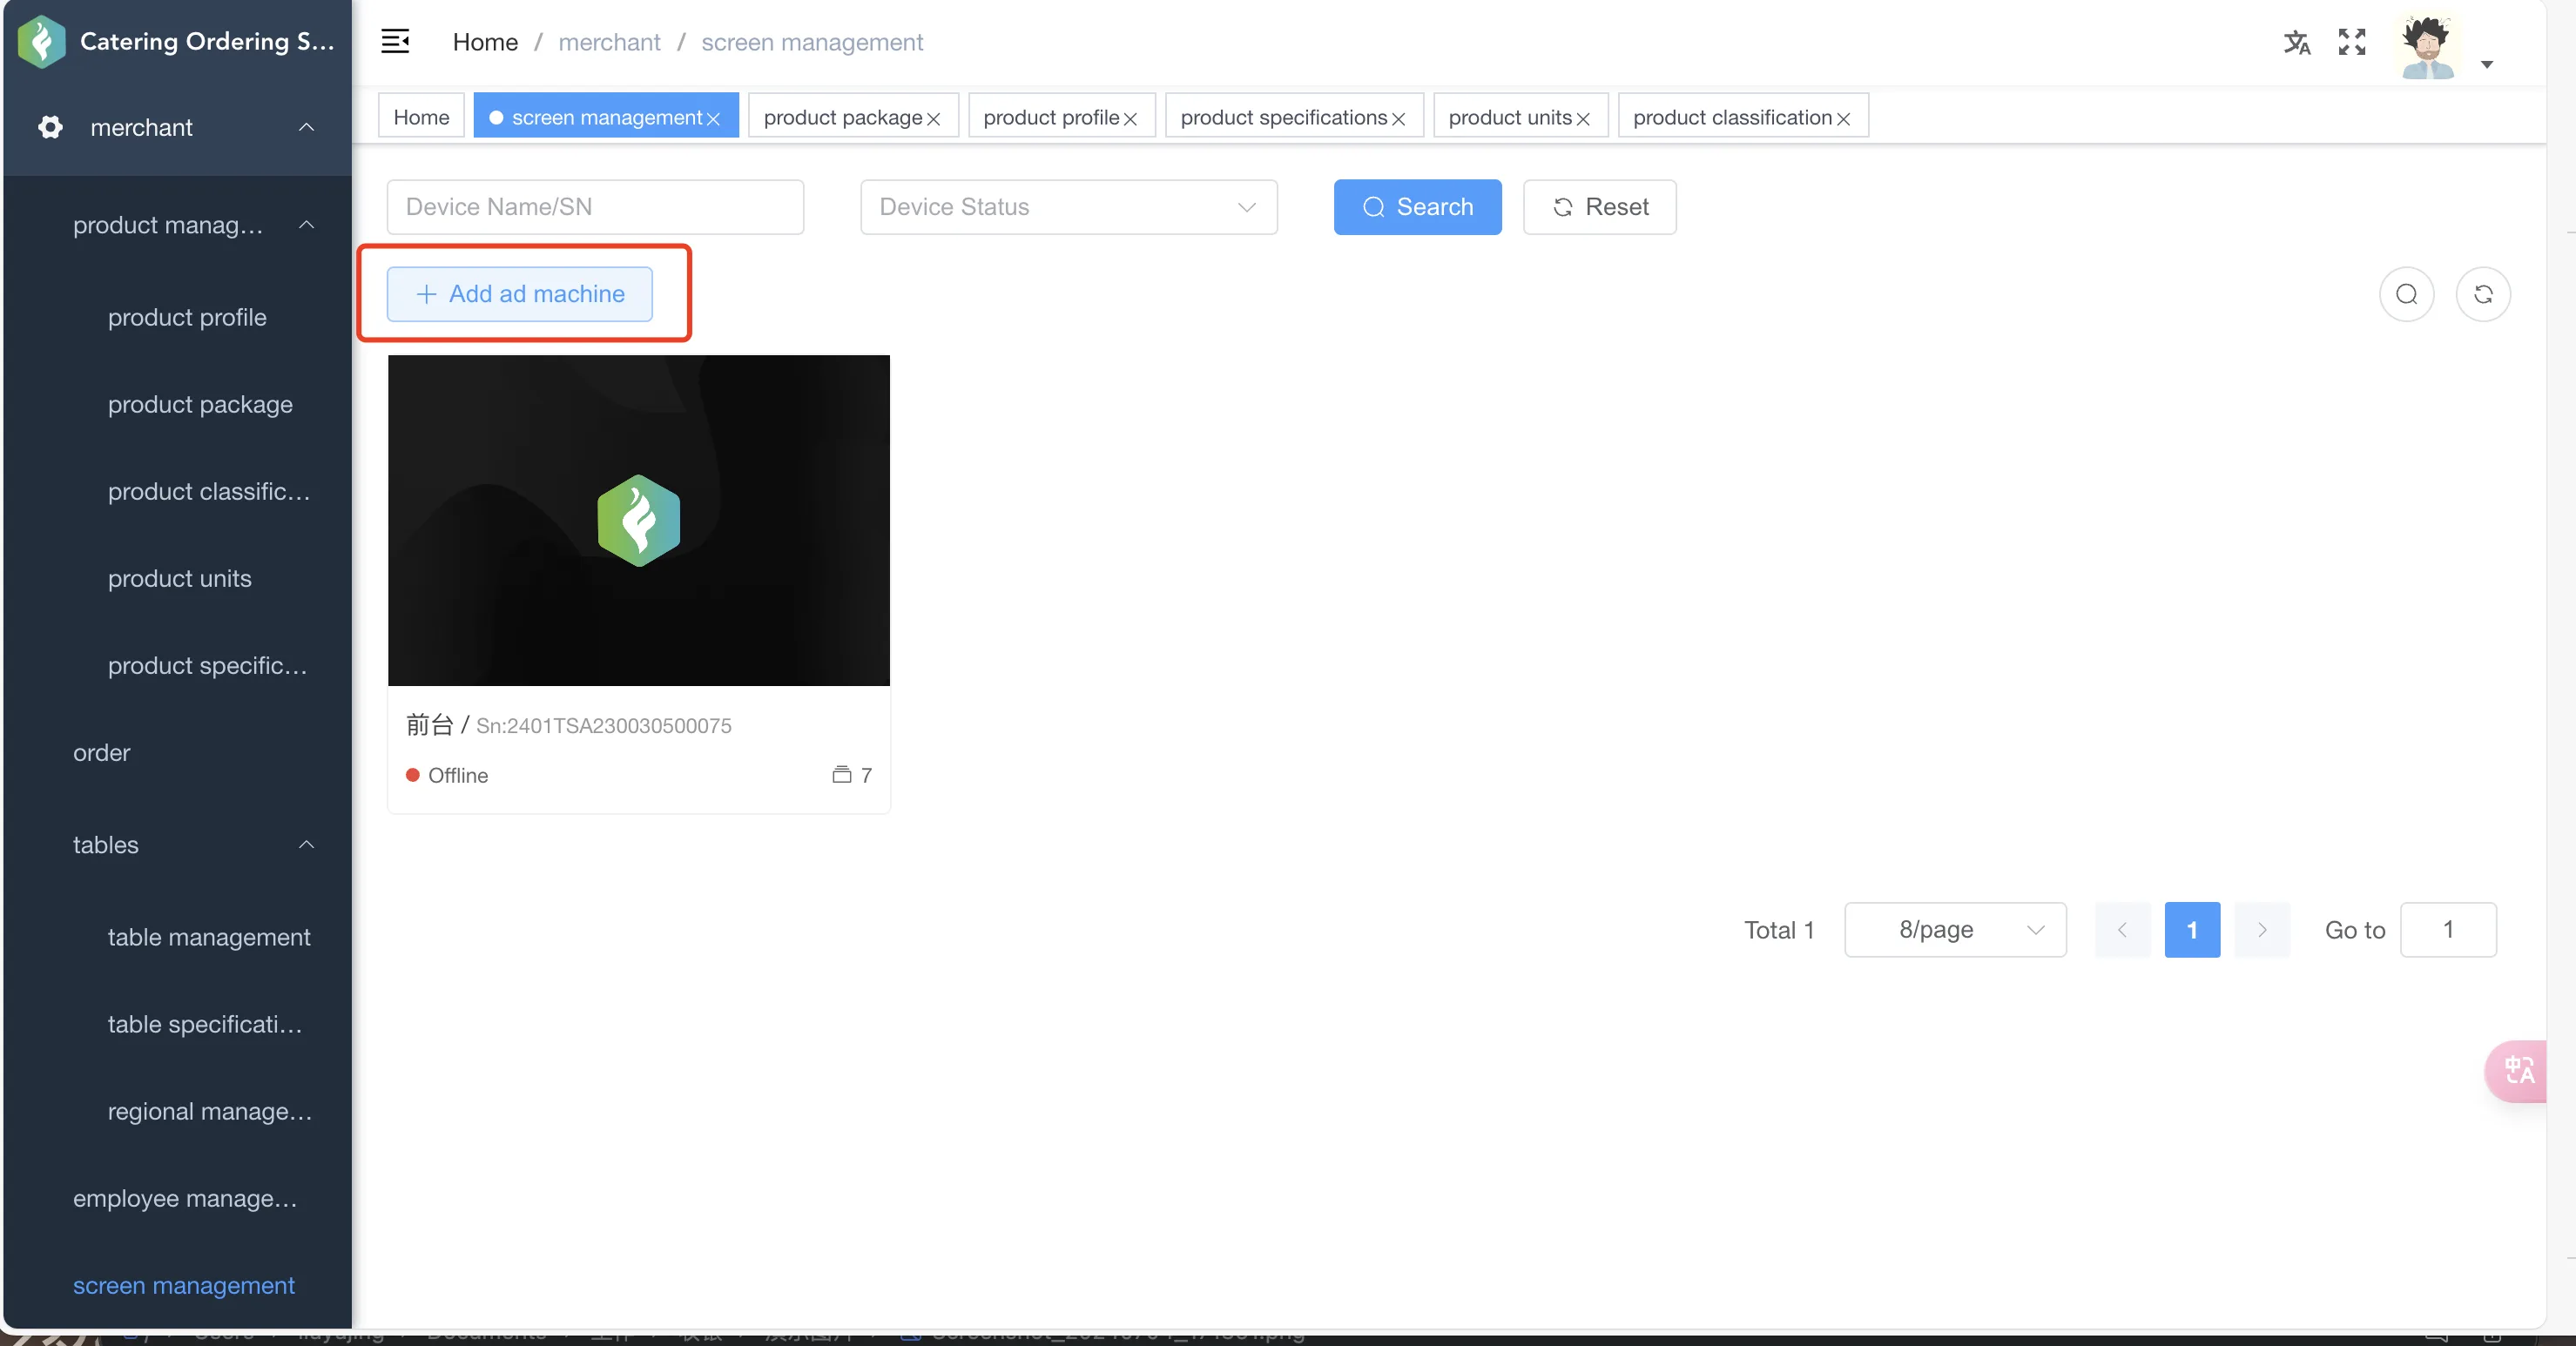This screenshot has height=1346, width=2576.
Task: Open regional management in the sidebar
Action: pyautogui.click(x=210, y=1111)
